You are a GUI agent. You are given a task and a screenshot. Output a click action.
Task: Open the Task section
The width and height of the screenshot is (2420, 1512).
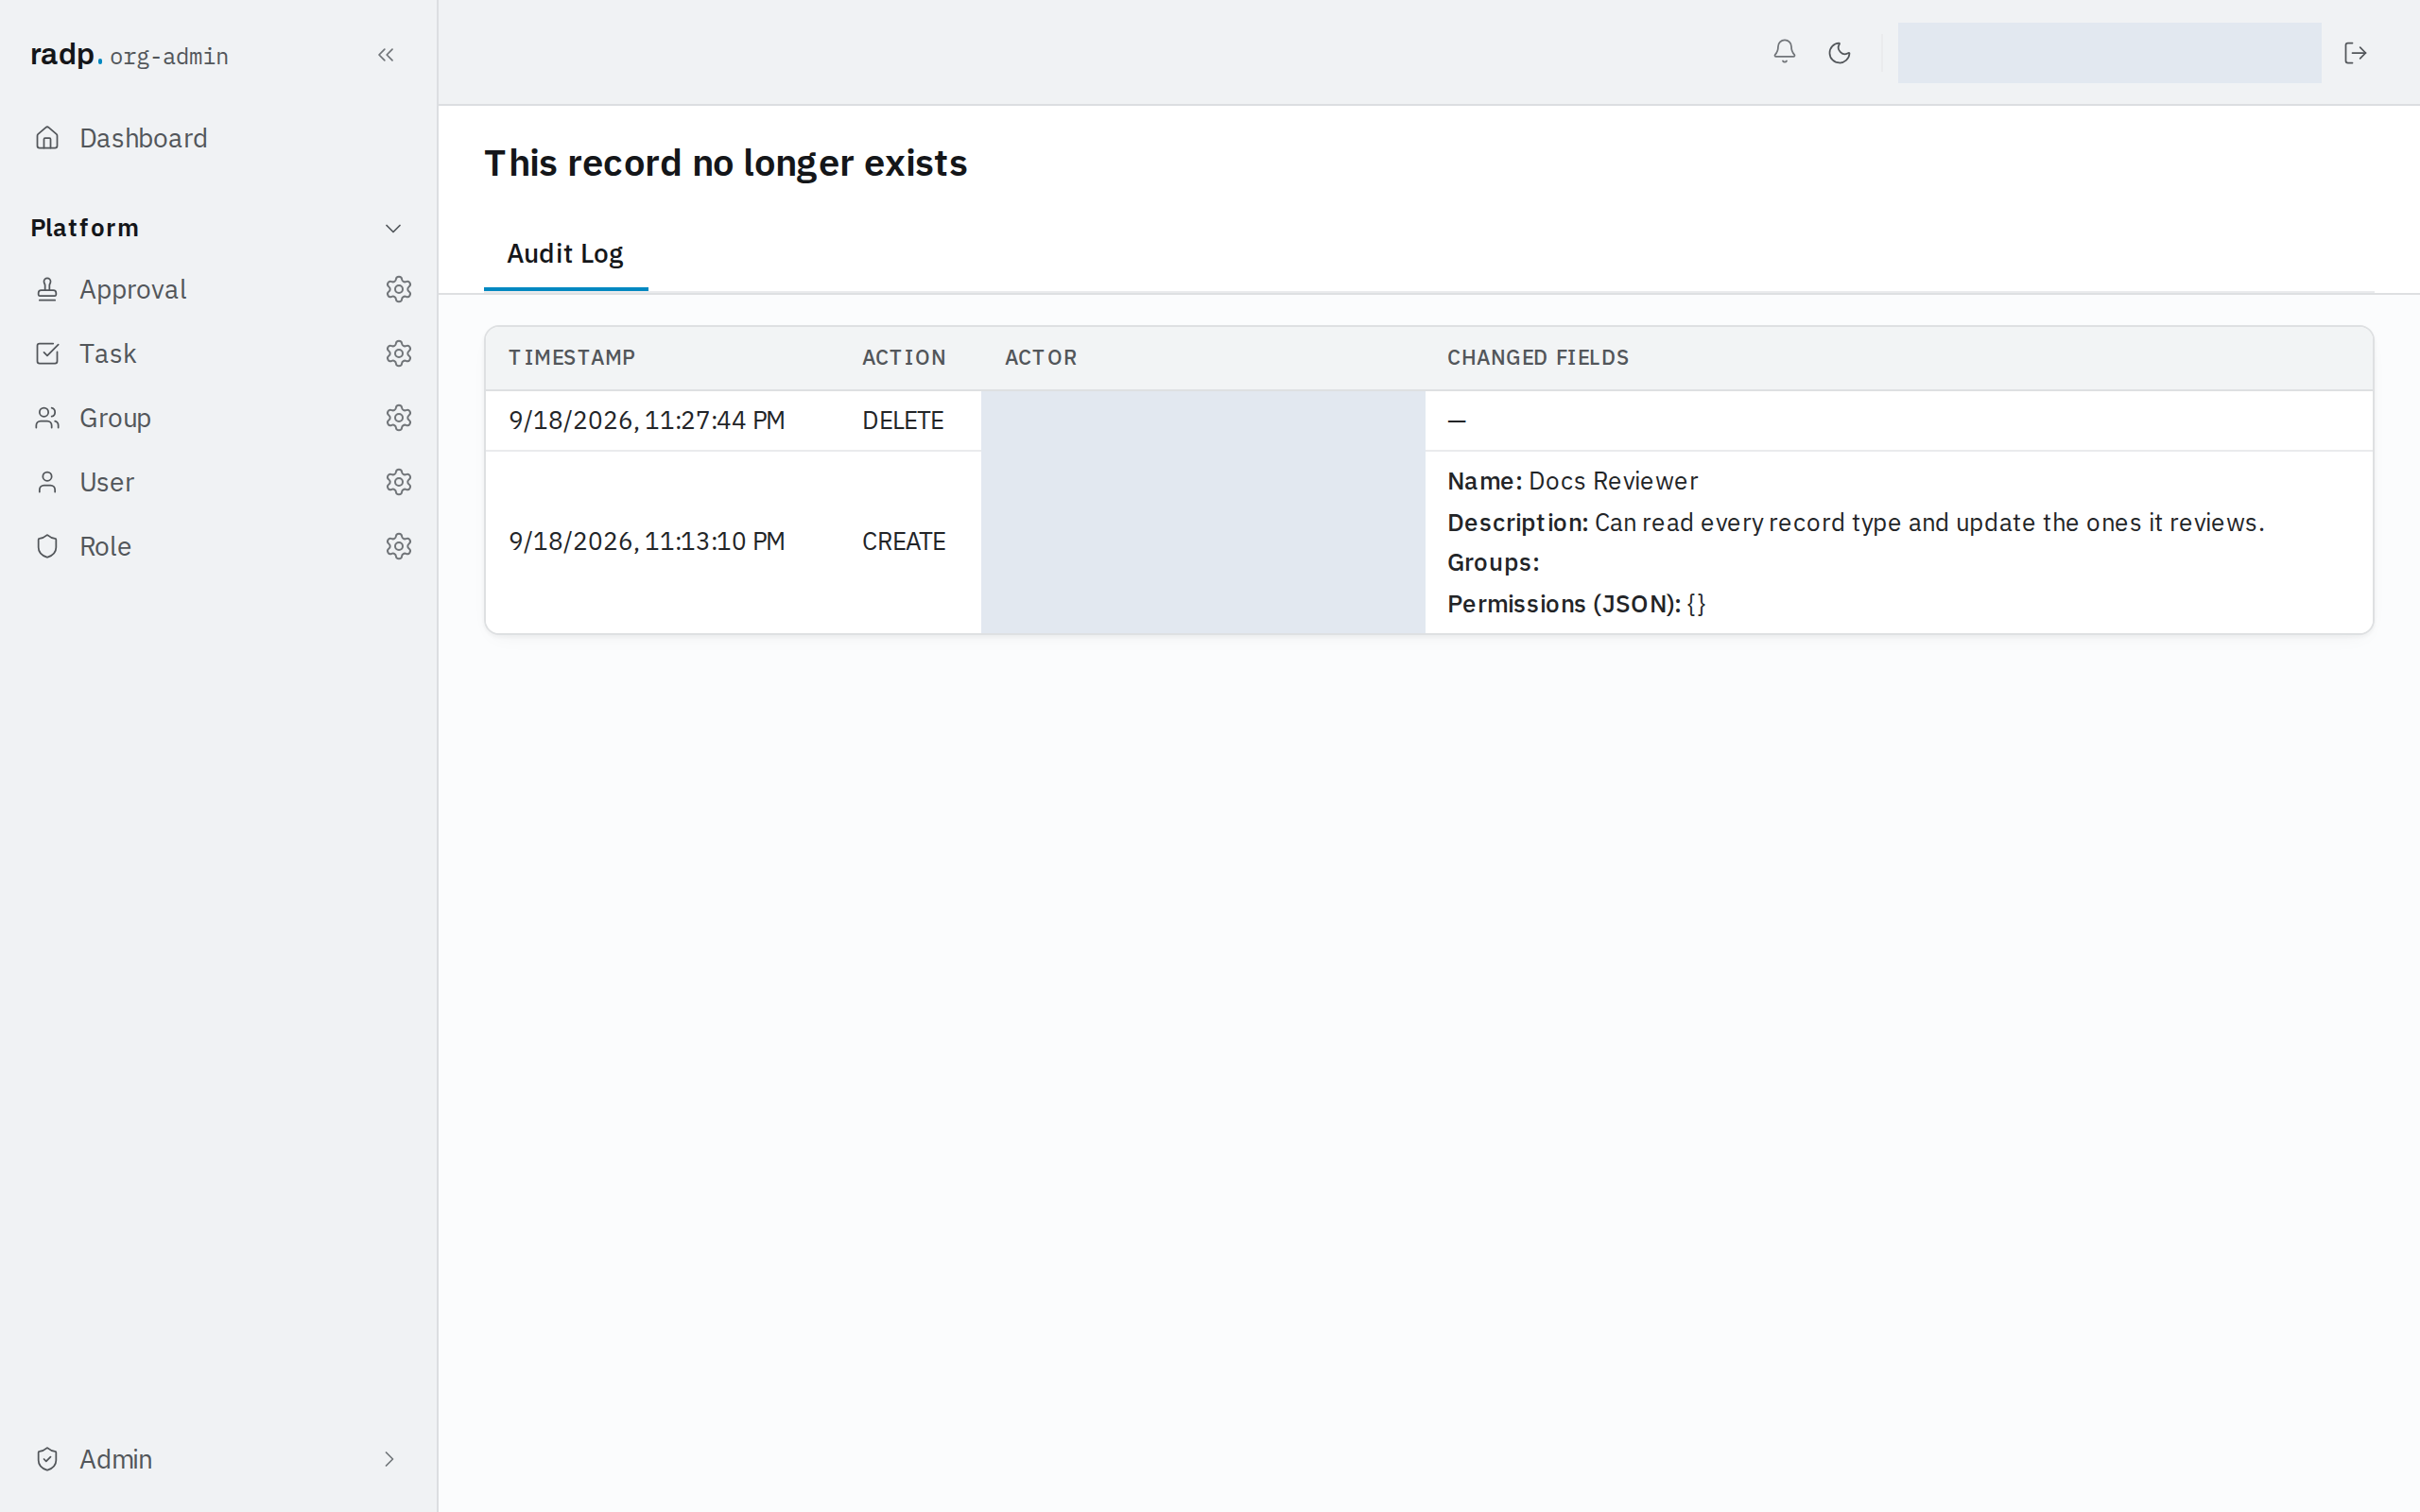coord(108,353)
